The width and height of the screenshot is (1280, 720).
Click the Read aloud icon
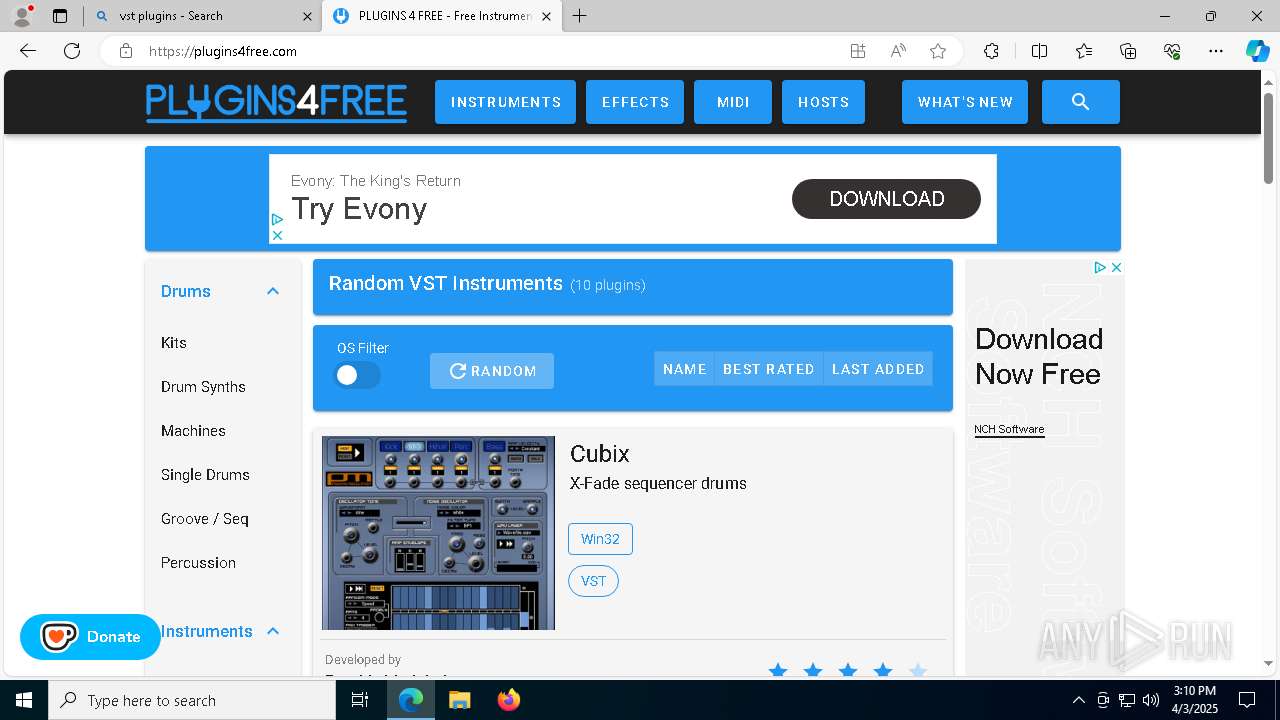coord(898,51)
